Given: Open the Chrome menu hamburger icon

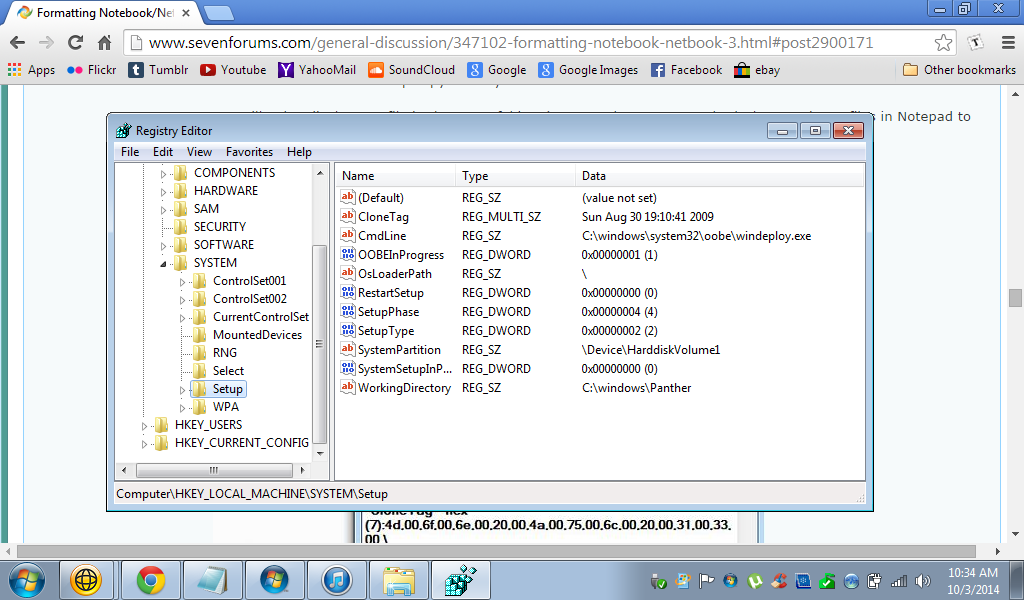Looking at the screenshot, I should click(x=1008, y=43).
